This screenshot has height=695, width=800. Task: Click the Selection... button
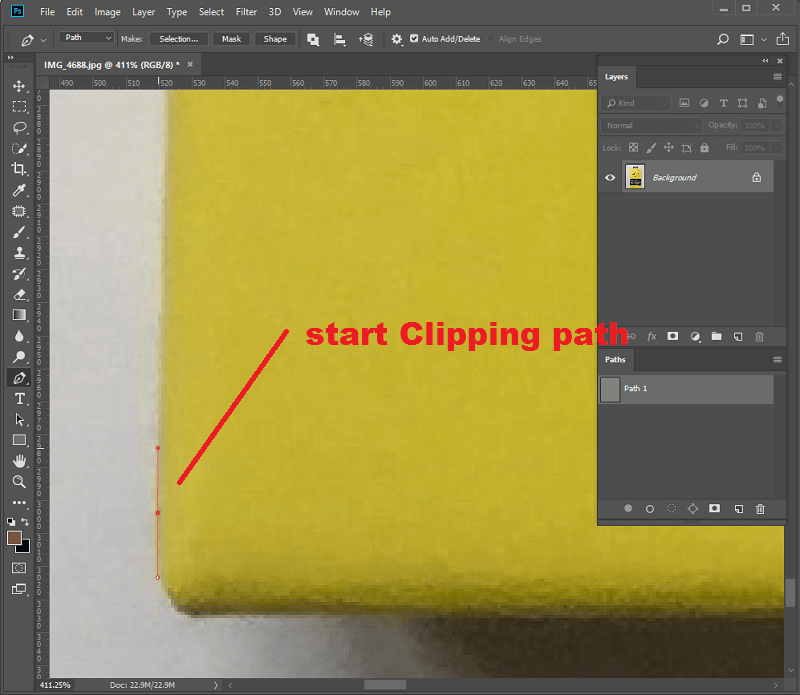click(x=179, y=39)
